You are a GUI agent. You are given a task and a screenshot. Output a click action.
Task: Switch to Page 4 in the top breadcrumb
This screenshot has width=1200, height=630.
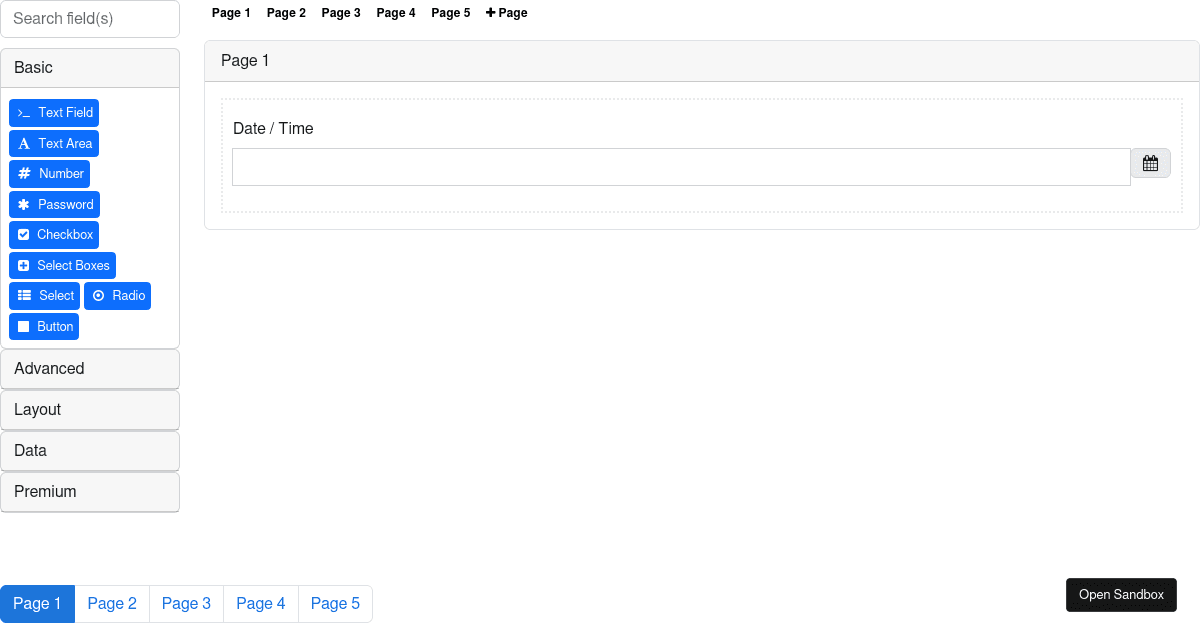point(396,13)
